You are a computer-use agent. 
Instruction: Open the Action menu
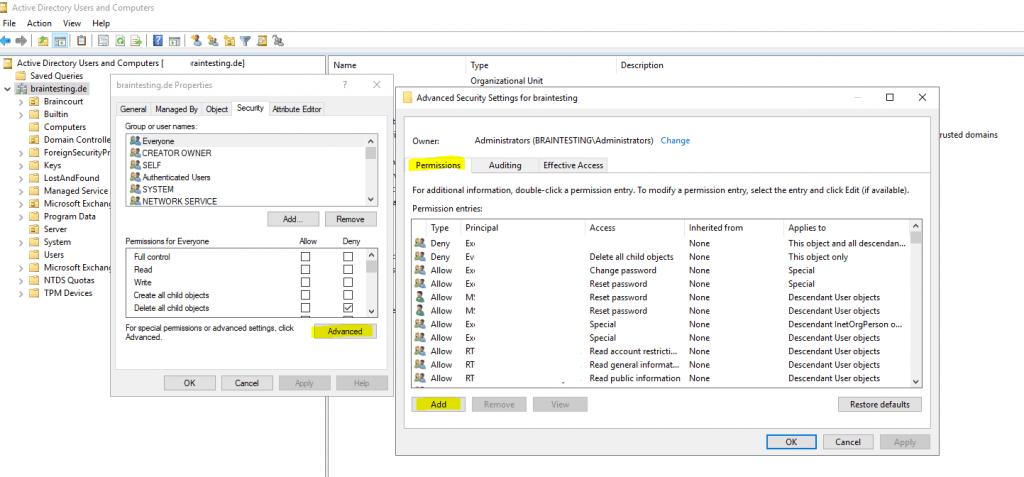[x=39, y=23]
